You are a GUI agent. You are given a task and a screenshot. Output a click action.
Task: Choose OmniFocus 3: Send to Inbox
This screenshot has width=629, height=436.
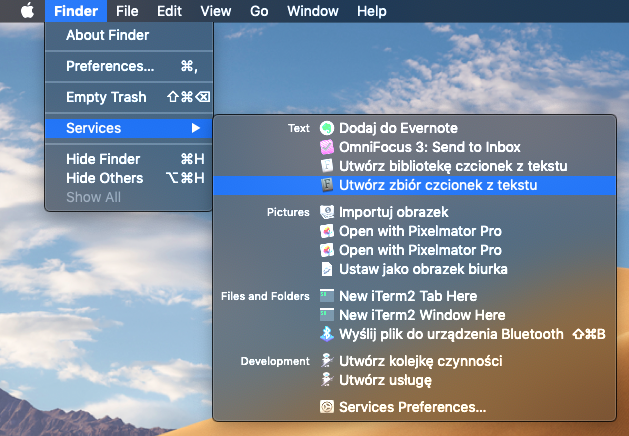click(x=414, y=147)
